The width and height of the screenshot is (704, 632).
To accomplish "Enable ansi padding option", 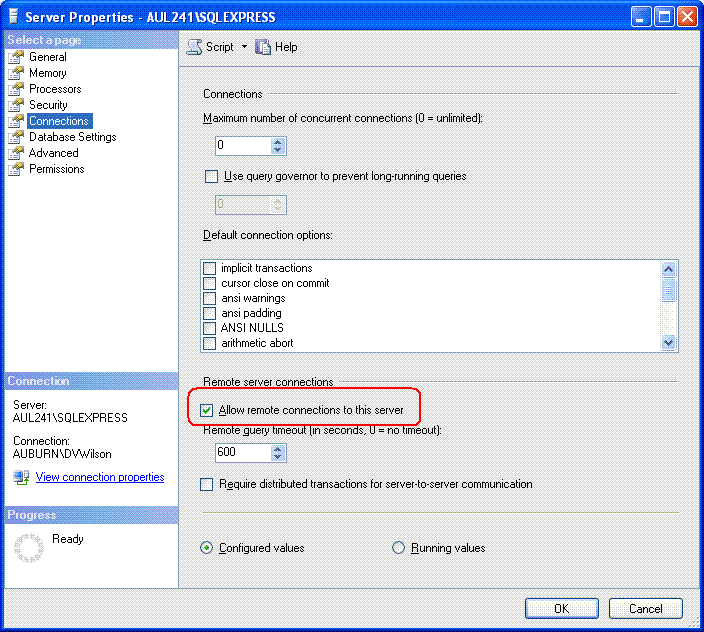I will 209,313.
